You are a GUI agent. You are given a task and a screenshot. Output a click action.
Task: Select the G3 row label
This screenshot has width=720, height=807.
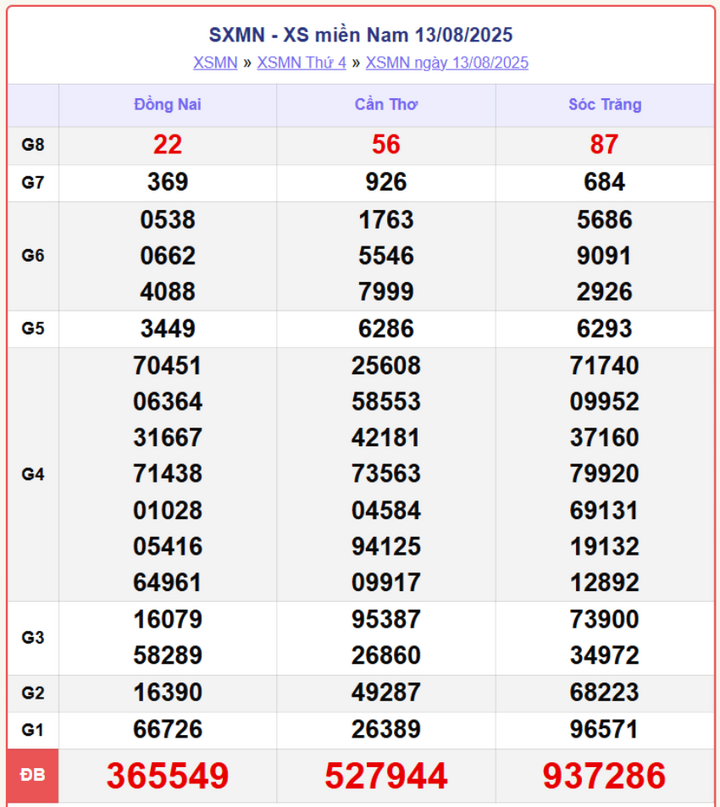click(x=33, y=638)
